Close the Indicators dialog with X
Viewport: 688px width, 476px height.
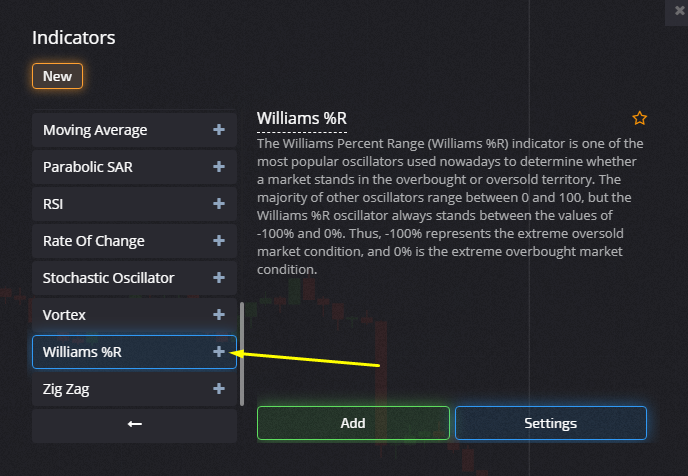[679, 11]
